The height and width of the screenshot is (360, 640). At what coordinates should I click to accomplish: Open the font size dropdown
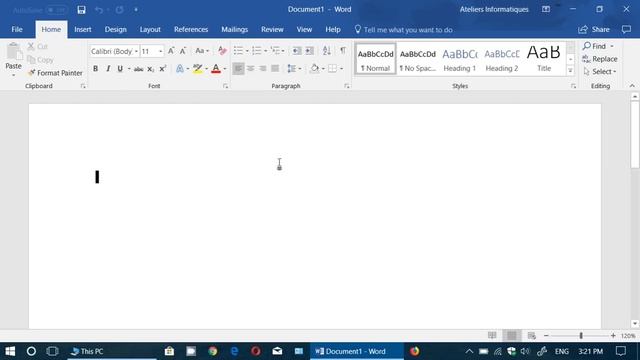coord(160,51)
